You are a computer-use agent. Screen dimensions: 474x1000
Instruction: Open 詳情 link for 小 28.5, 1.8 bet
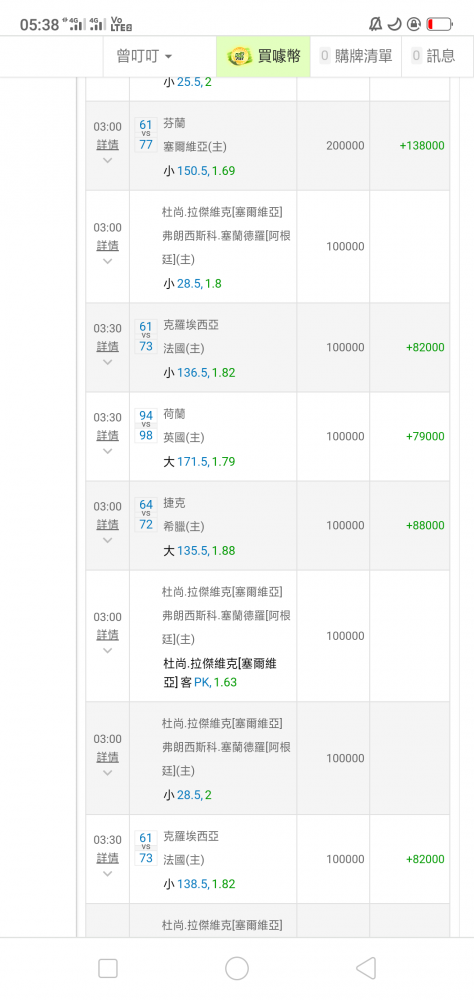(107, 246)
